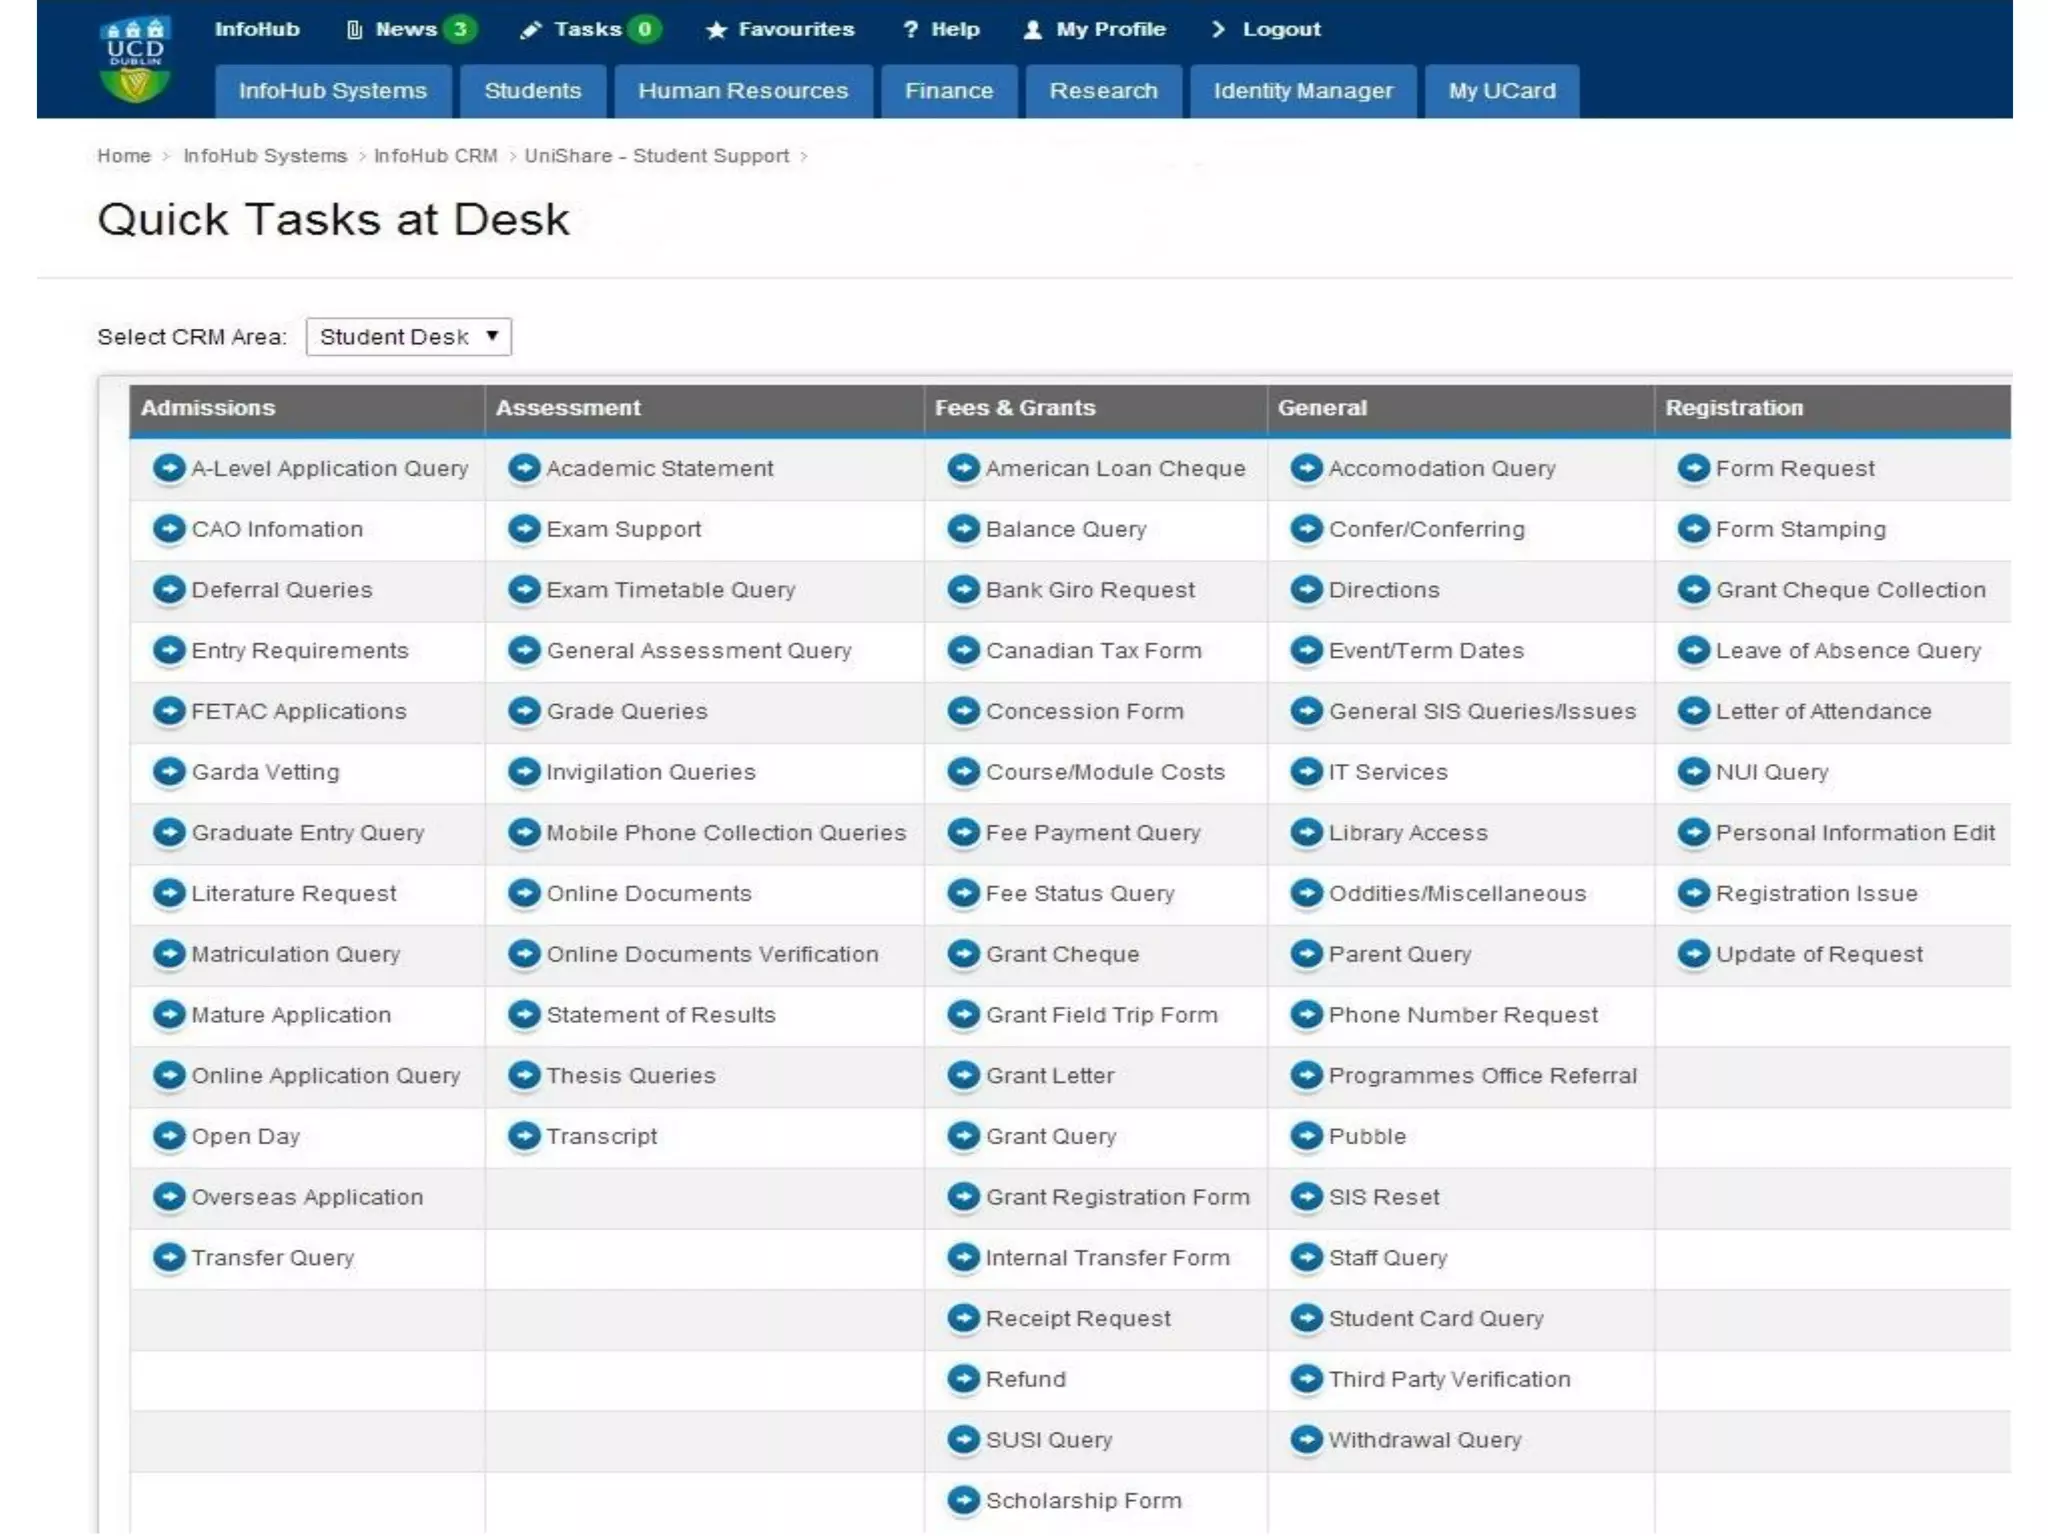The width and height of the screenshot is (2048, 1536).
Task: Click the Logout link in header
Action: coord(1280,29)
